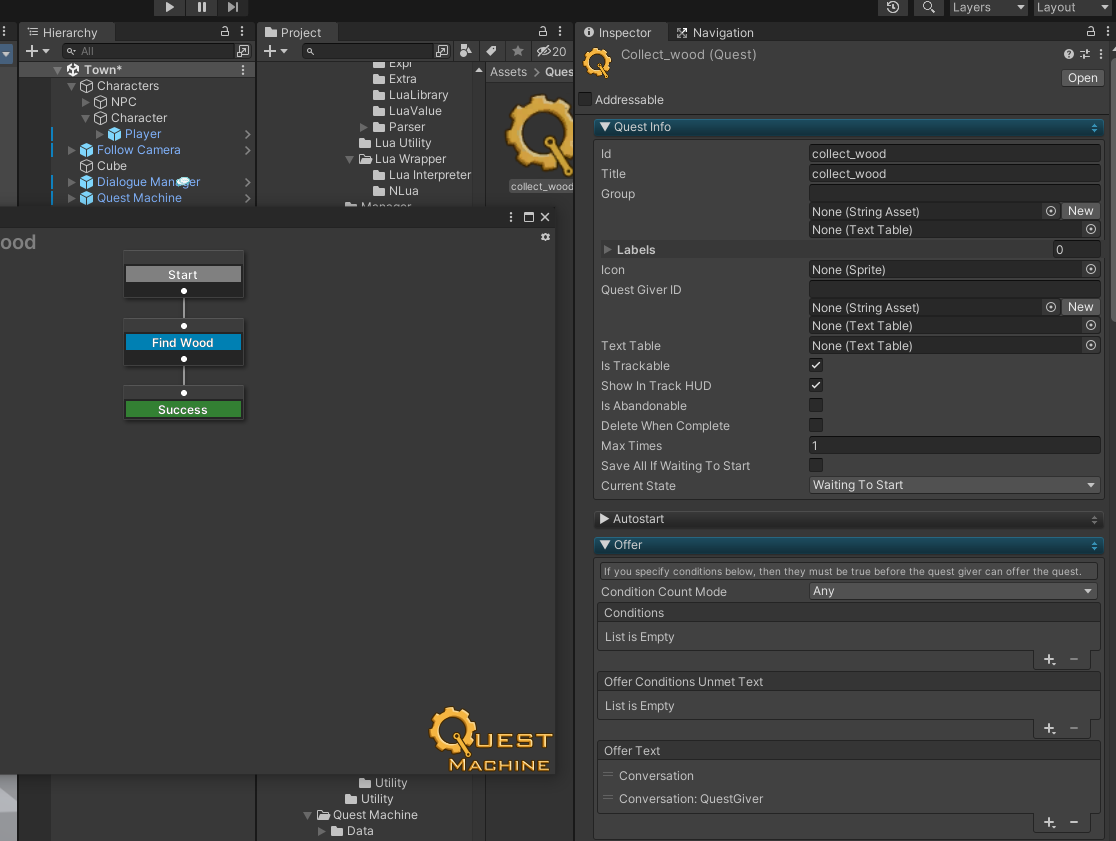Collapse the Characters object in Hierarchy
This screenshot has height=841, width=1116.
(x=71, y=86)
